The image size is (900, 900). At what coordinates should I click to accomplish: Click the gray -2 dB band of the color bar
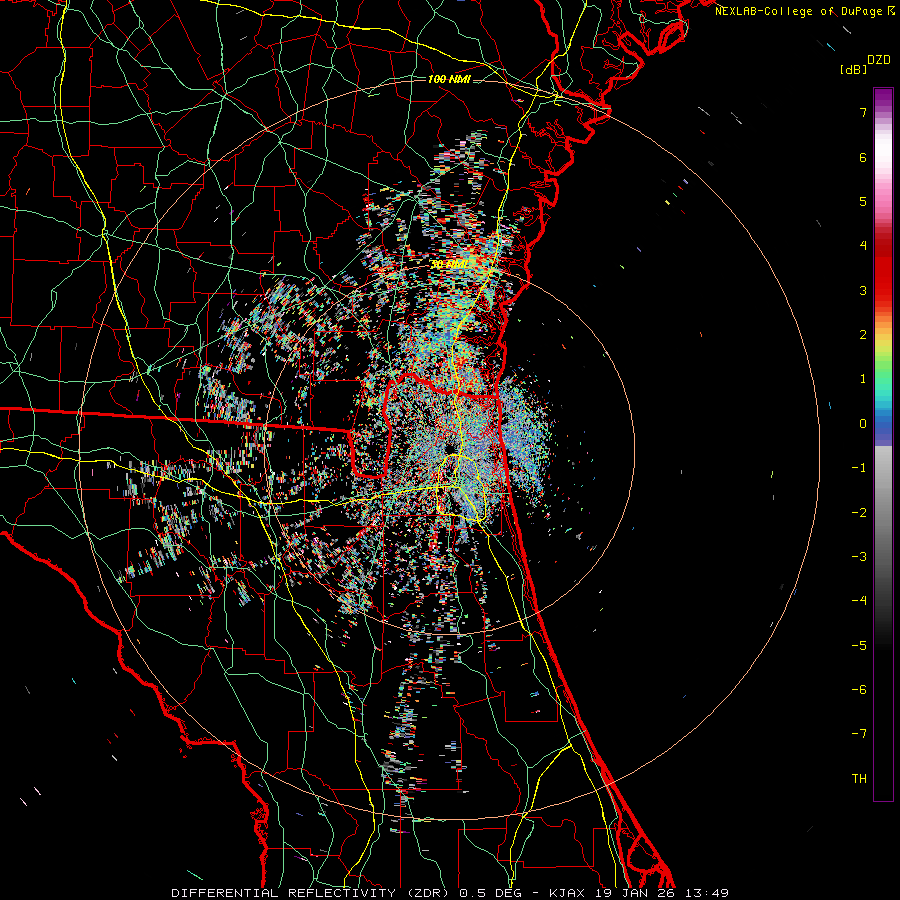click(x=883, y=512)
